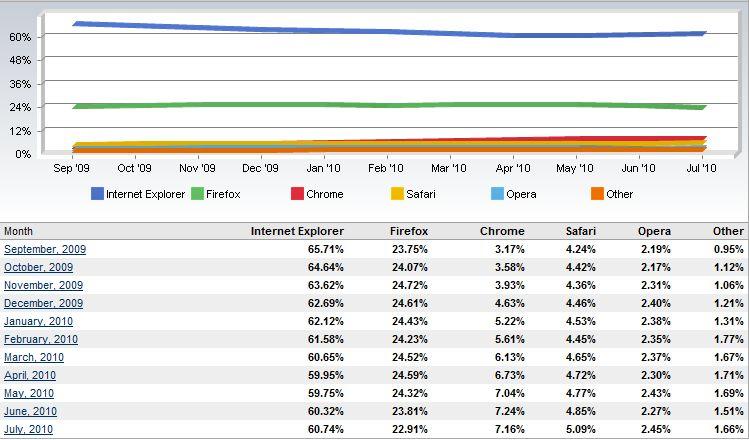
Task: Select the 65.71% Internet Explorer value
Action: tap(326, 249)
